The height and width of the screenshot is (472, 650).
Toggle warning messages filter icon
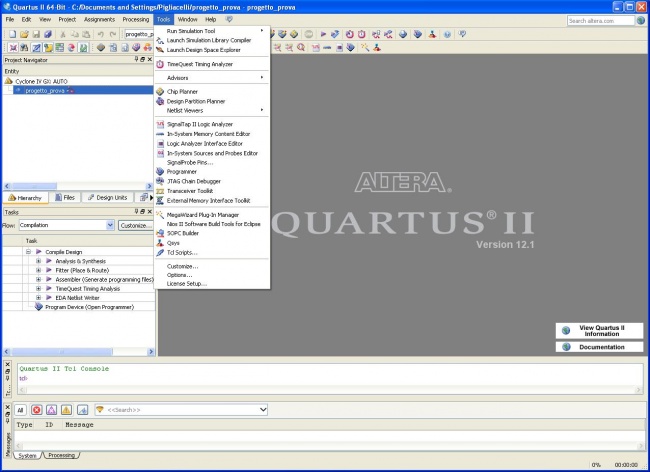pyautogui.click(x=66, y=410)
